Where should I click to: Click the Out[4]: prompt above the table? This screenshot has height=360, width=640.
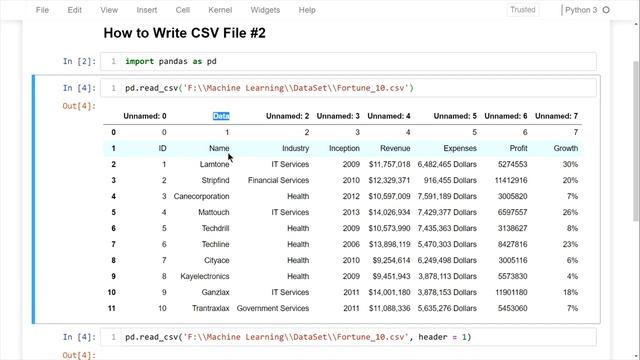click(79, 106)
